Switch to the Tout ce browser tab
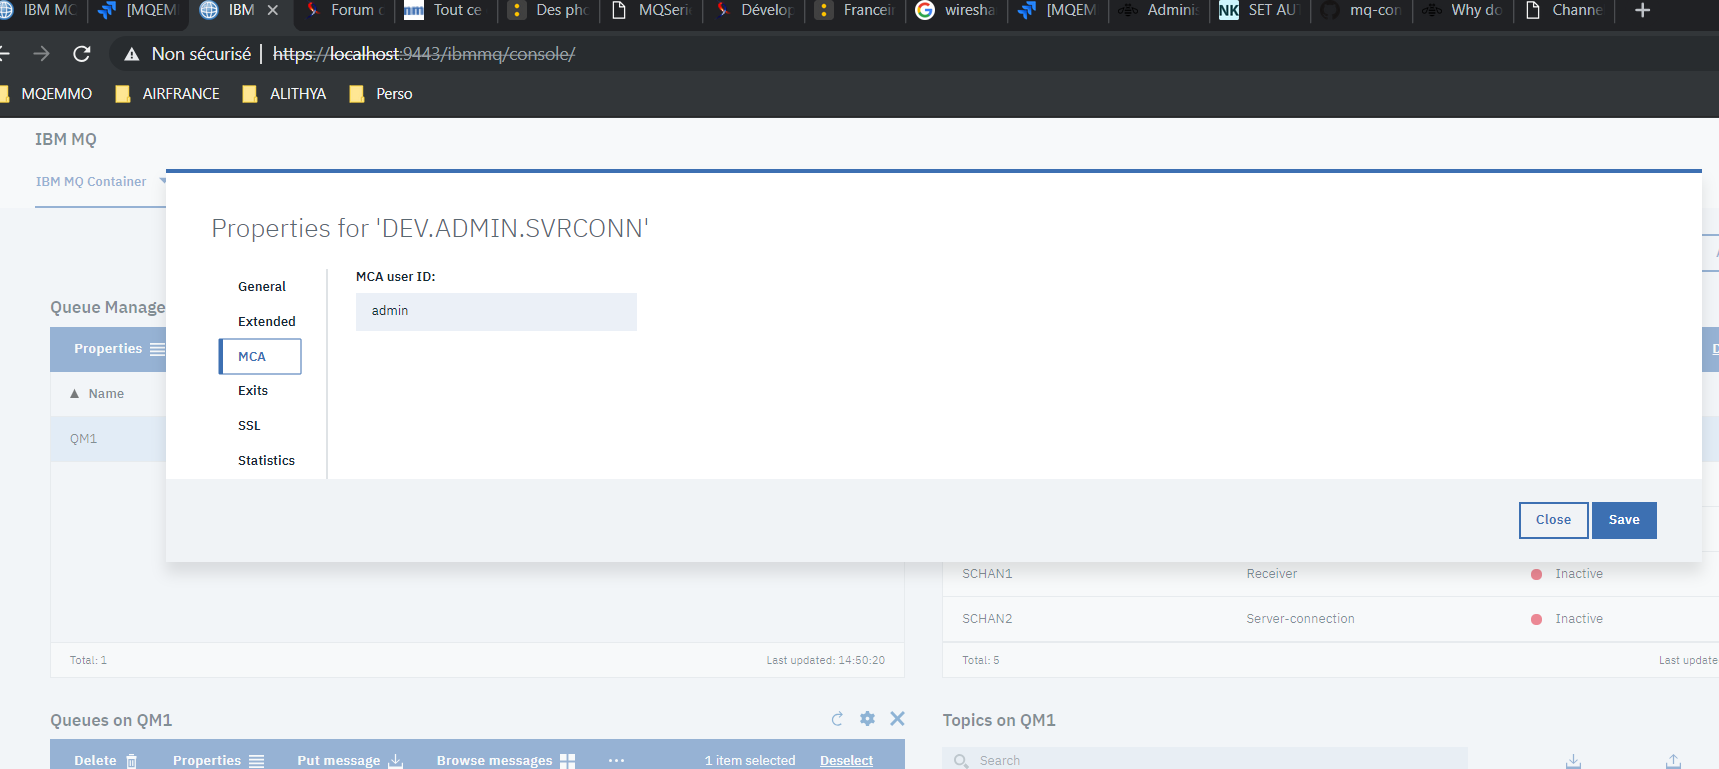The image size is (1719, 769). tap(446, 10)
